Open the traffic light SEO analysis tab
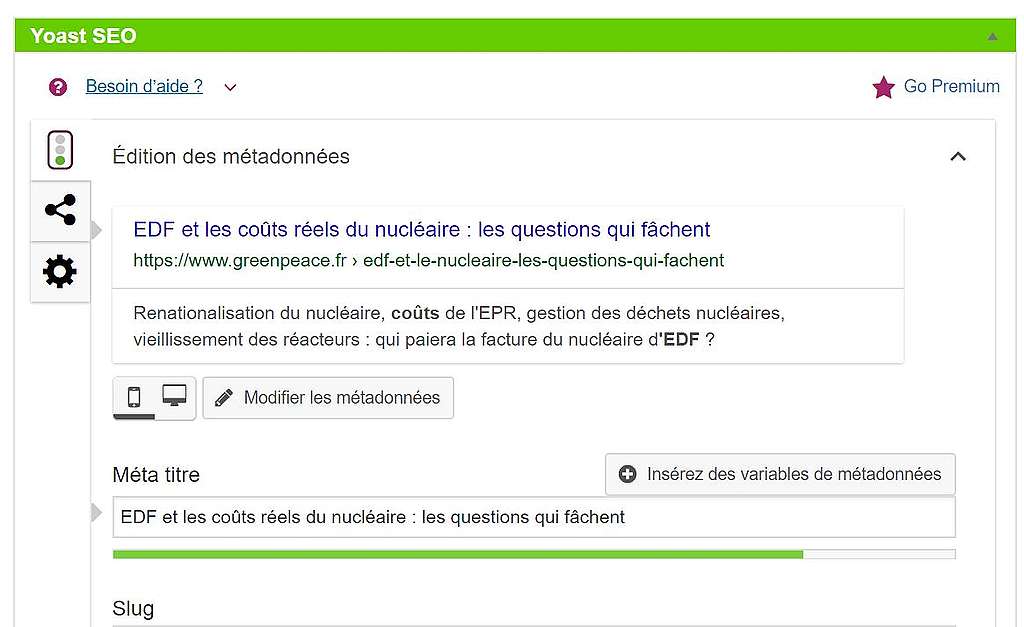 click(60, 150)
